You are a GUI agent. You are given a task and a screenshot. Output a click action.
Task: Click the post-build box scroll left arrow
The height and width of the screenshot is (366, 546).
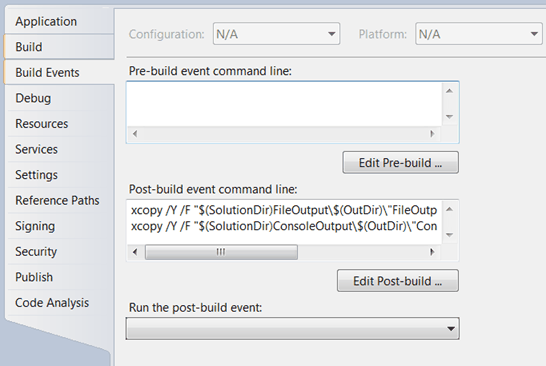135,252
